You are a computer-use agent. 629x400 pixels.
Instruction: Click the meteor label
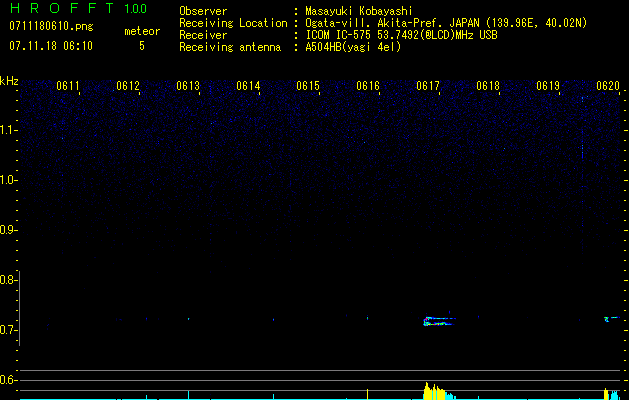tap(142, 31)
